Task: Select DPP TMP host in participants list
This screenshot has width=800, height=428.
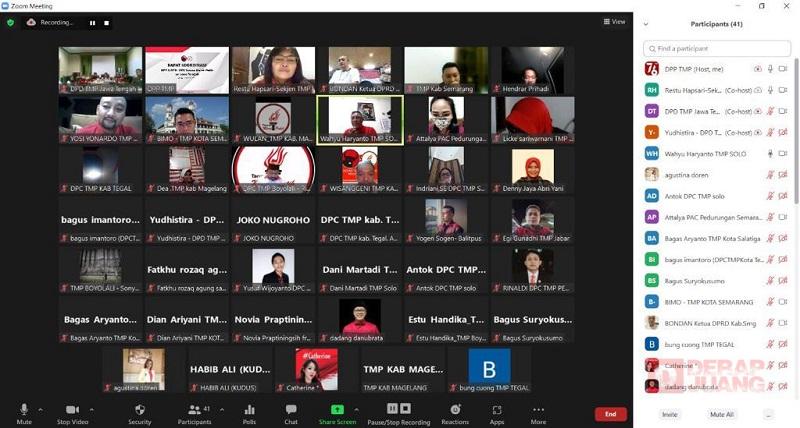Action: tap(717, 69)
